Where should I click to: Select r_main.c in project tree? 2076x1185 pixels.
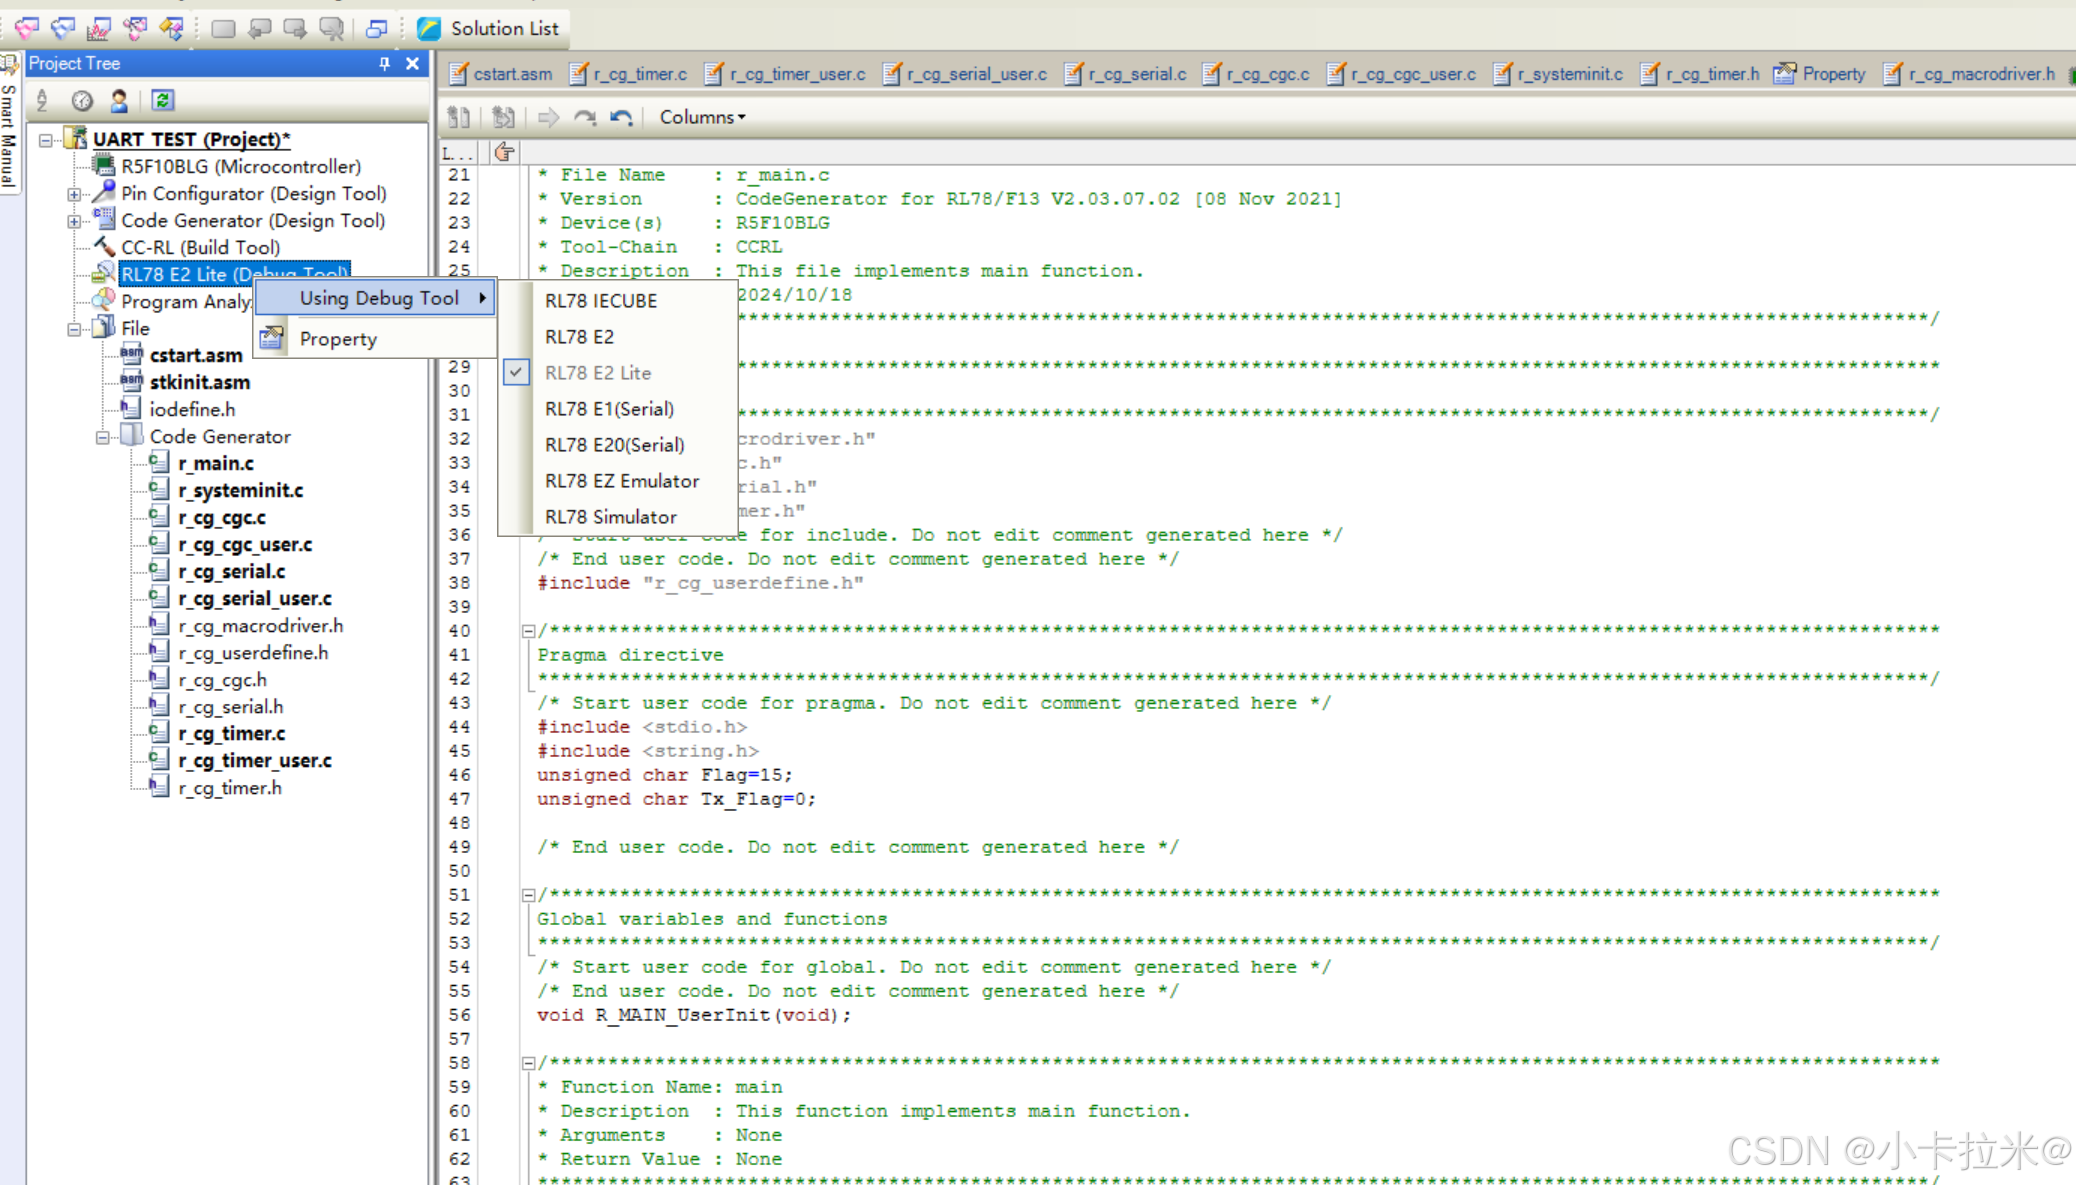coord(216,464)
